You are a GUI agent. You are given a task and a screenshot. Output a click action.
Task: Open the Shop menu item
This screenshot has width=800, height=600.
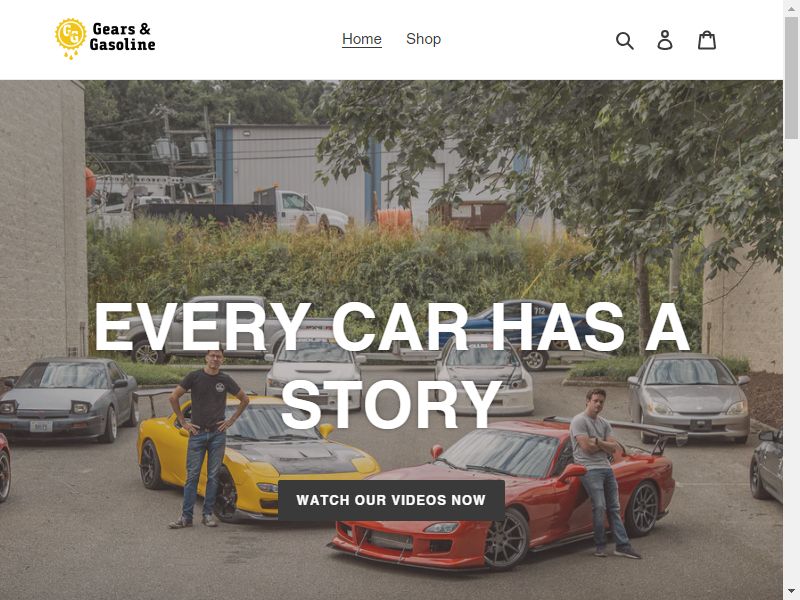pos(423,39)
